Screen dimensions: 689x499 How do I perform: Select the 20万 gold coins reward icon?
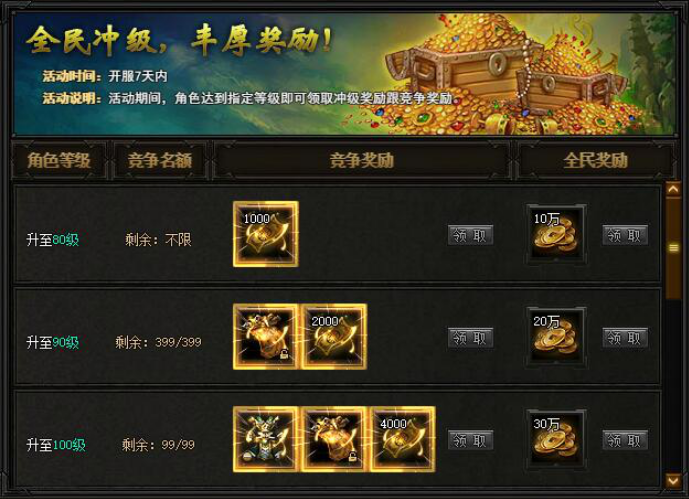pyautogui.click(x=556, y=336)
